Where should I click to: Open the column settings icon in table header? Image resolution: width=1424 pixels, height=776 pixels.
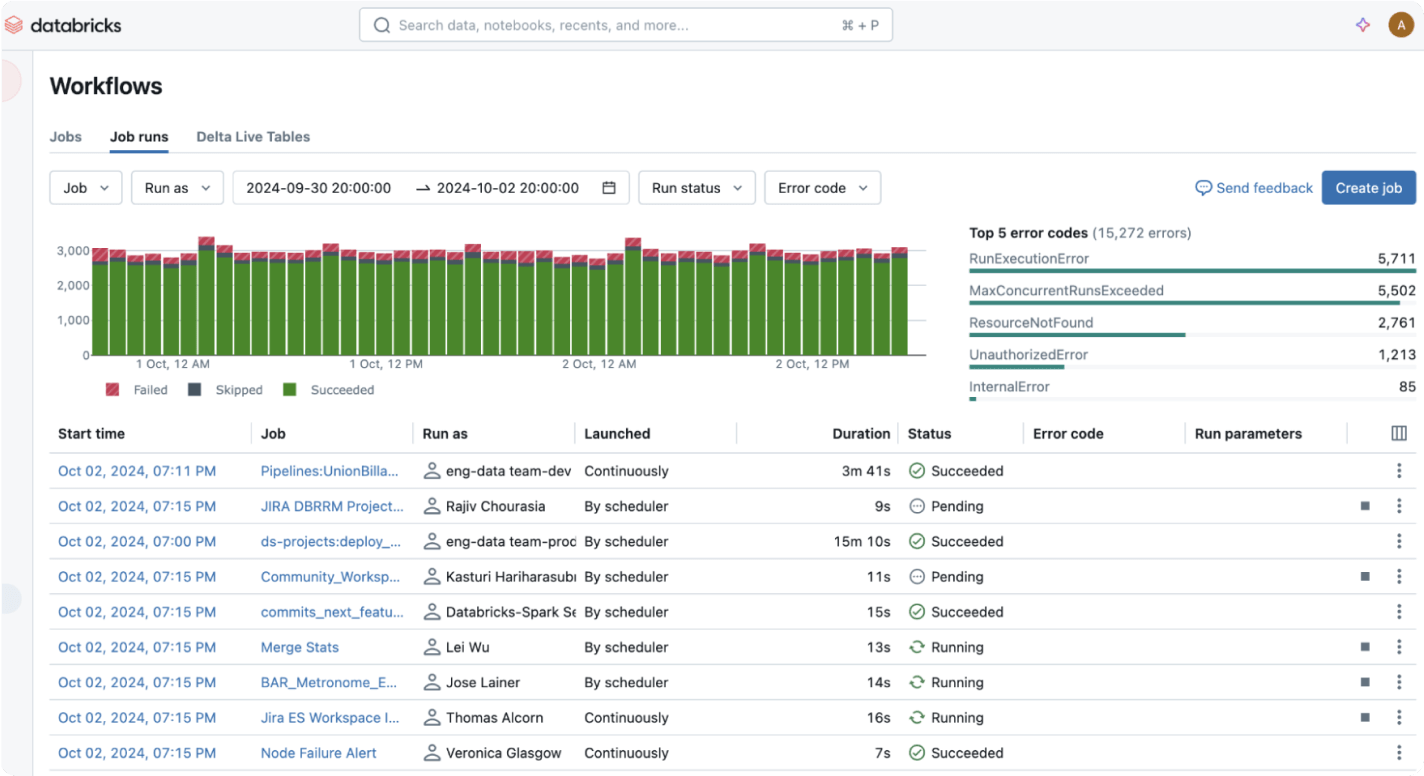1399,434
